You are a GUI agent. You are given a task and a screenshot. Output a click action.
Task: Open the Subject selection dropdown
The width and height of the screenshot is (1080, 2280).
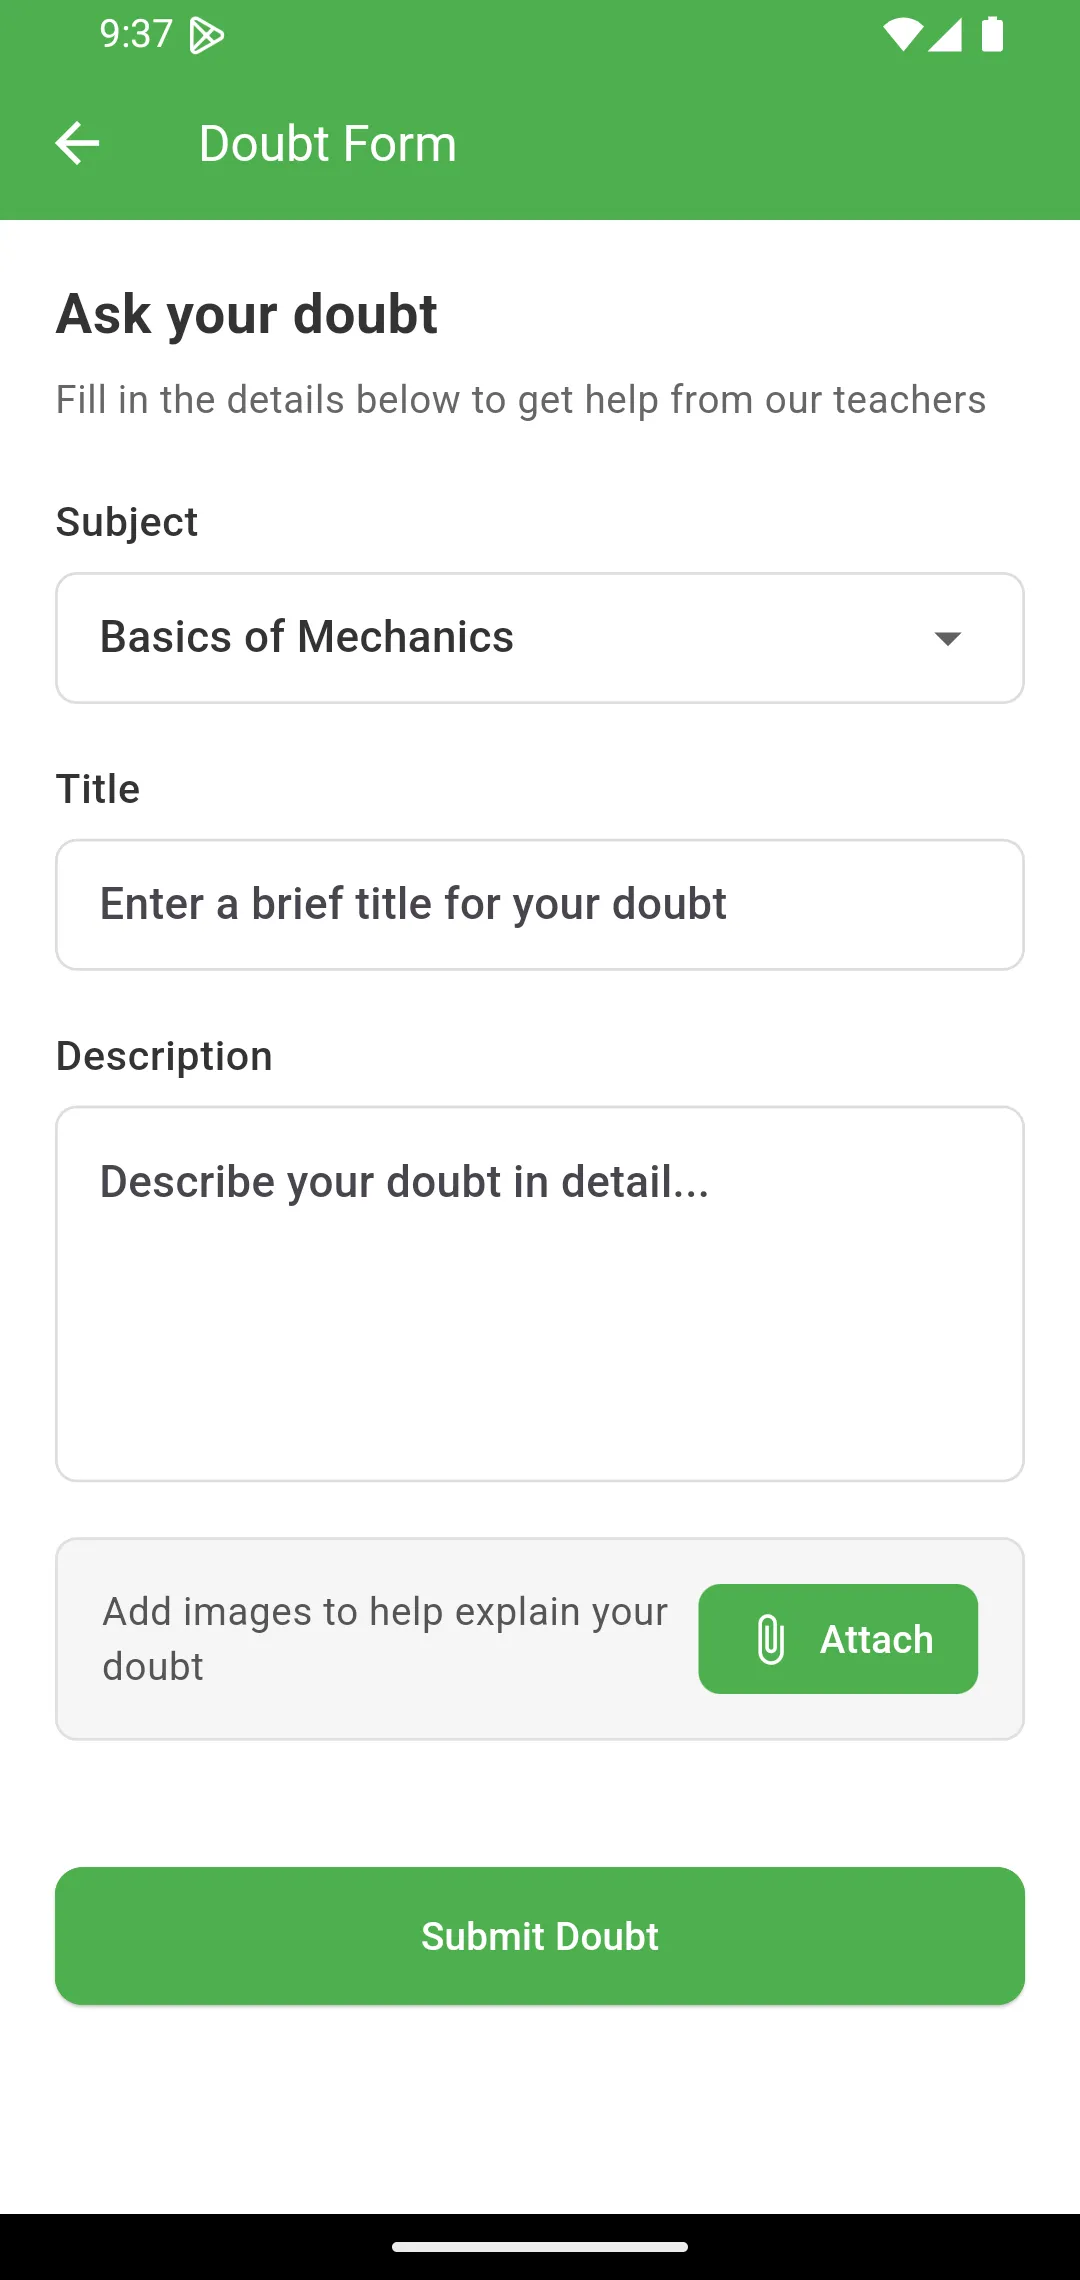pos(540,638)
